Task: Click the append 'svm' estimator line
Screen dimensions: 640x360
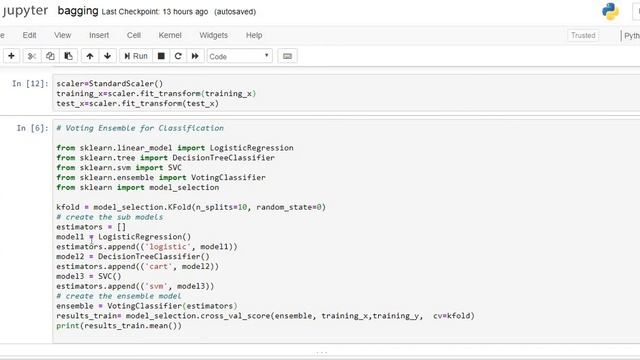Action: click(135, 286)
